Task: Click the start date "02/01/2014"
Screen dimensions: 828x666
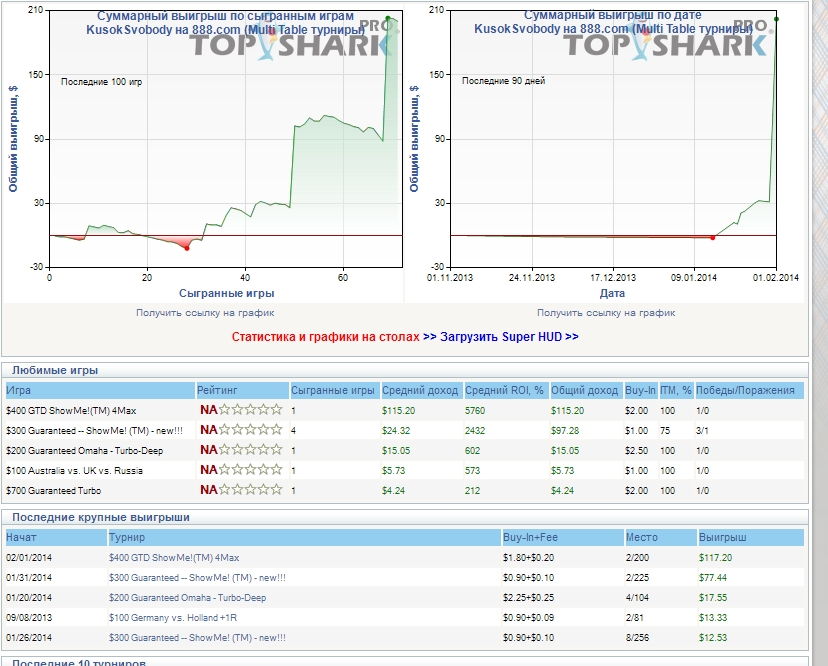Action: tap(29, 558)
